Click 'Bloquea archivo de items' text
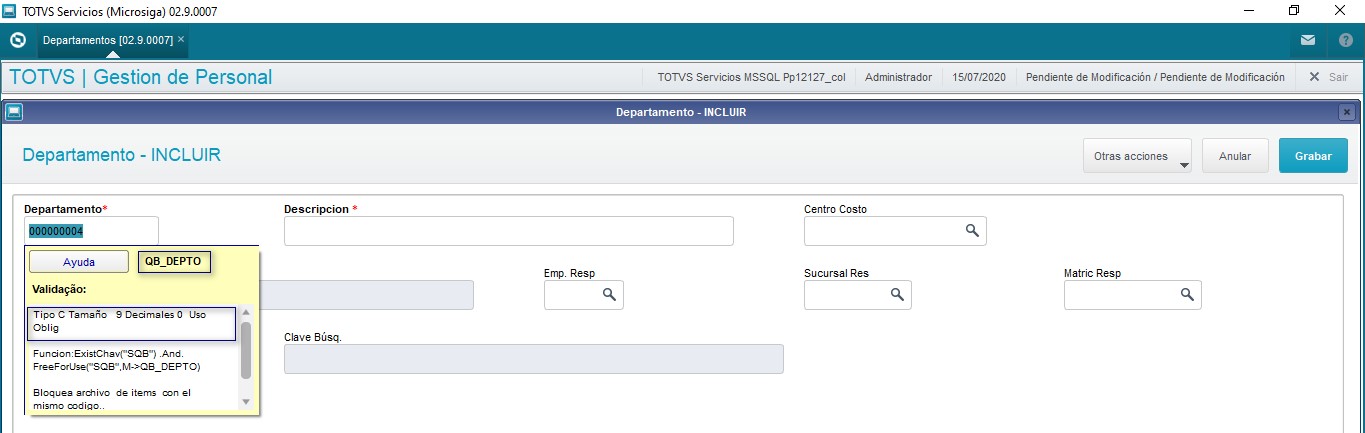 [x=112, y=399]
